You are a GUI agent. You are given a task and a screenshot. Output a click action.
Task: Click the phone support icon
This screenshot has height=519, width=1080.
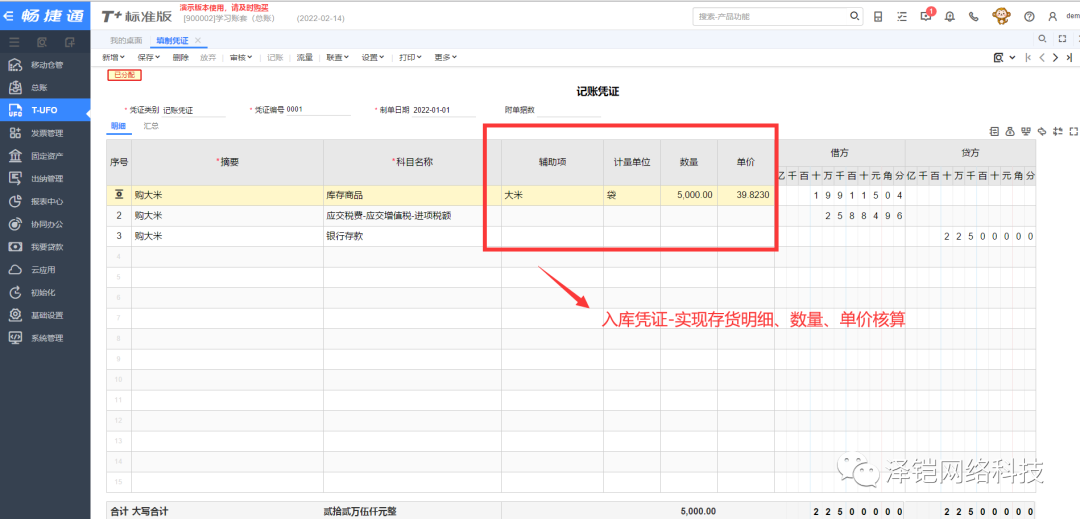click(x=974, y=16)
